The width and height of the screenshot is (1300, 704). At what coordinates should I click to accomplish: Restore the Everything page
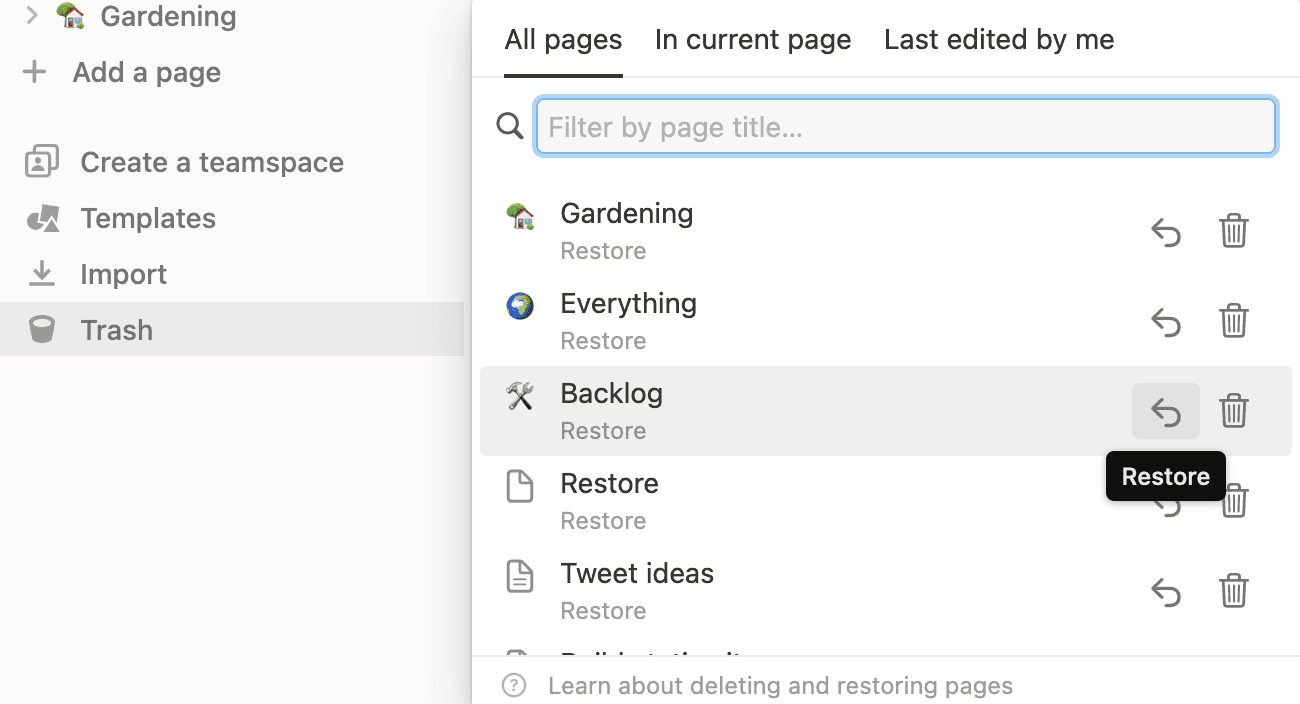tap(1165, 322)
